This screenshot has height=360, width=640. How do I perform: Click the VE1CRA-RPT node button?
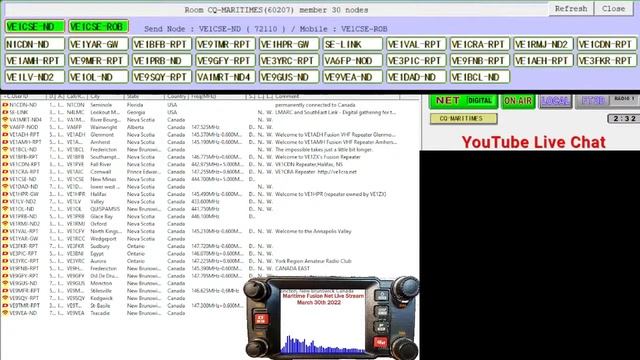click(480, 44)
